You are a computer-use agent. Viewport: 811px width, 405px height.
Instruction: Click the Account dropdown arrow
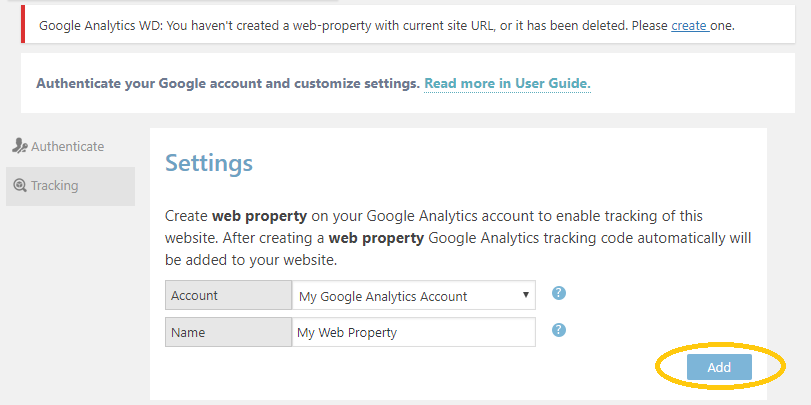coord(525,295)
